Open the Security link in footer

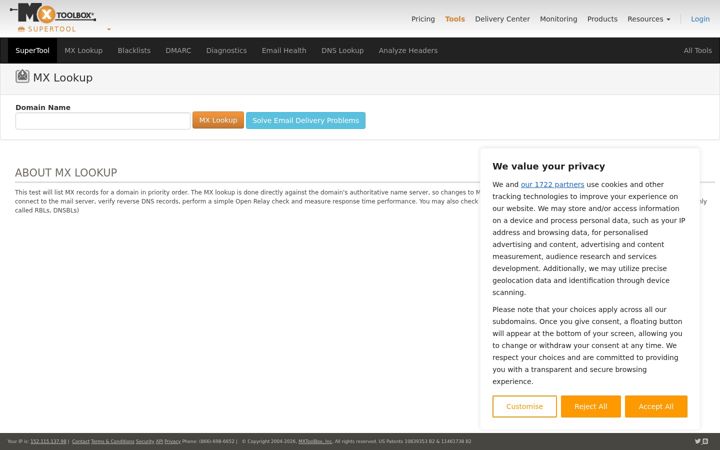(x=145, y=441)
